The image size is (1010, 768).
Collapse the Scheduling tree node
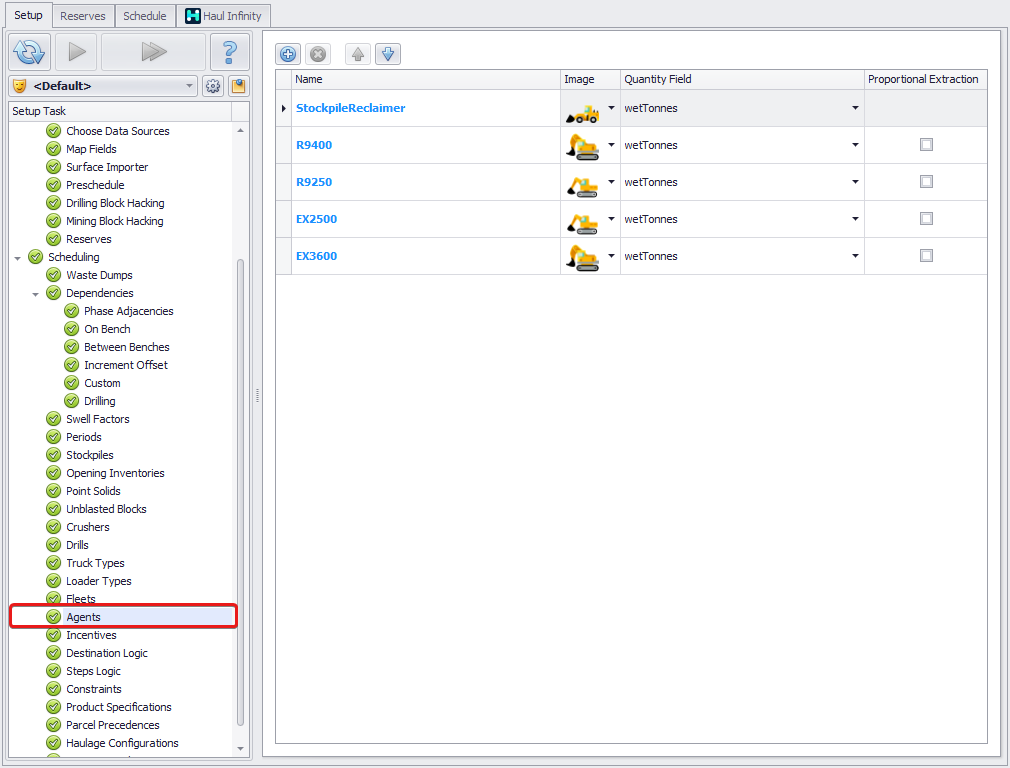click(x=17, y=258)
